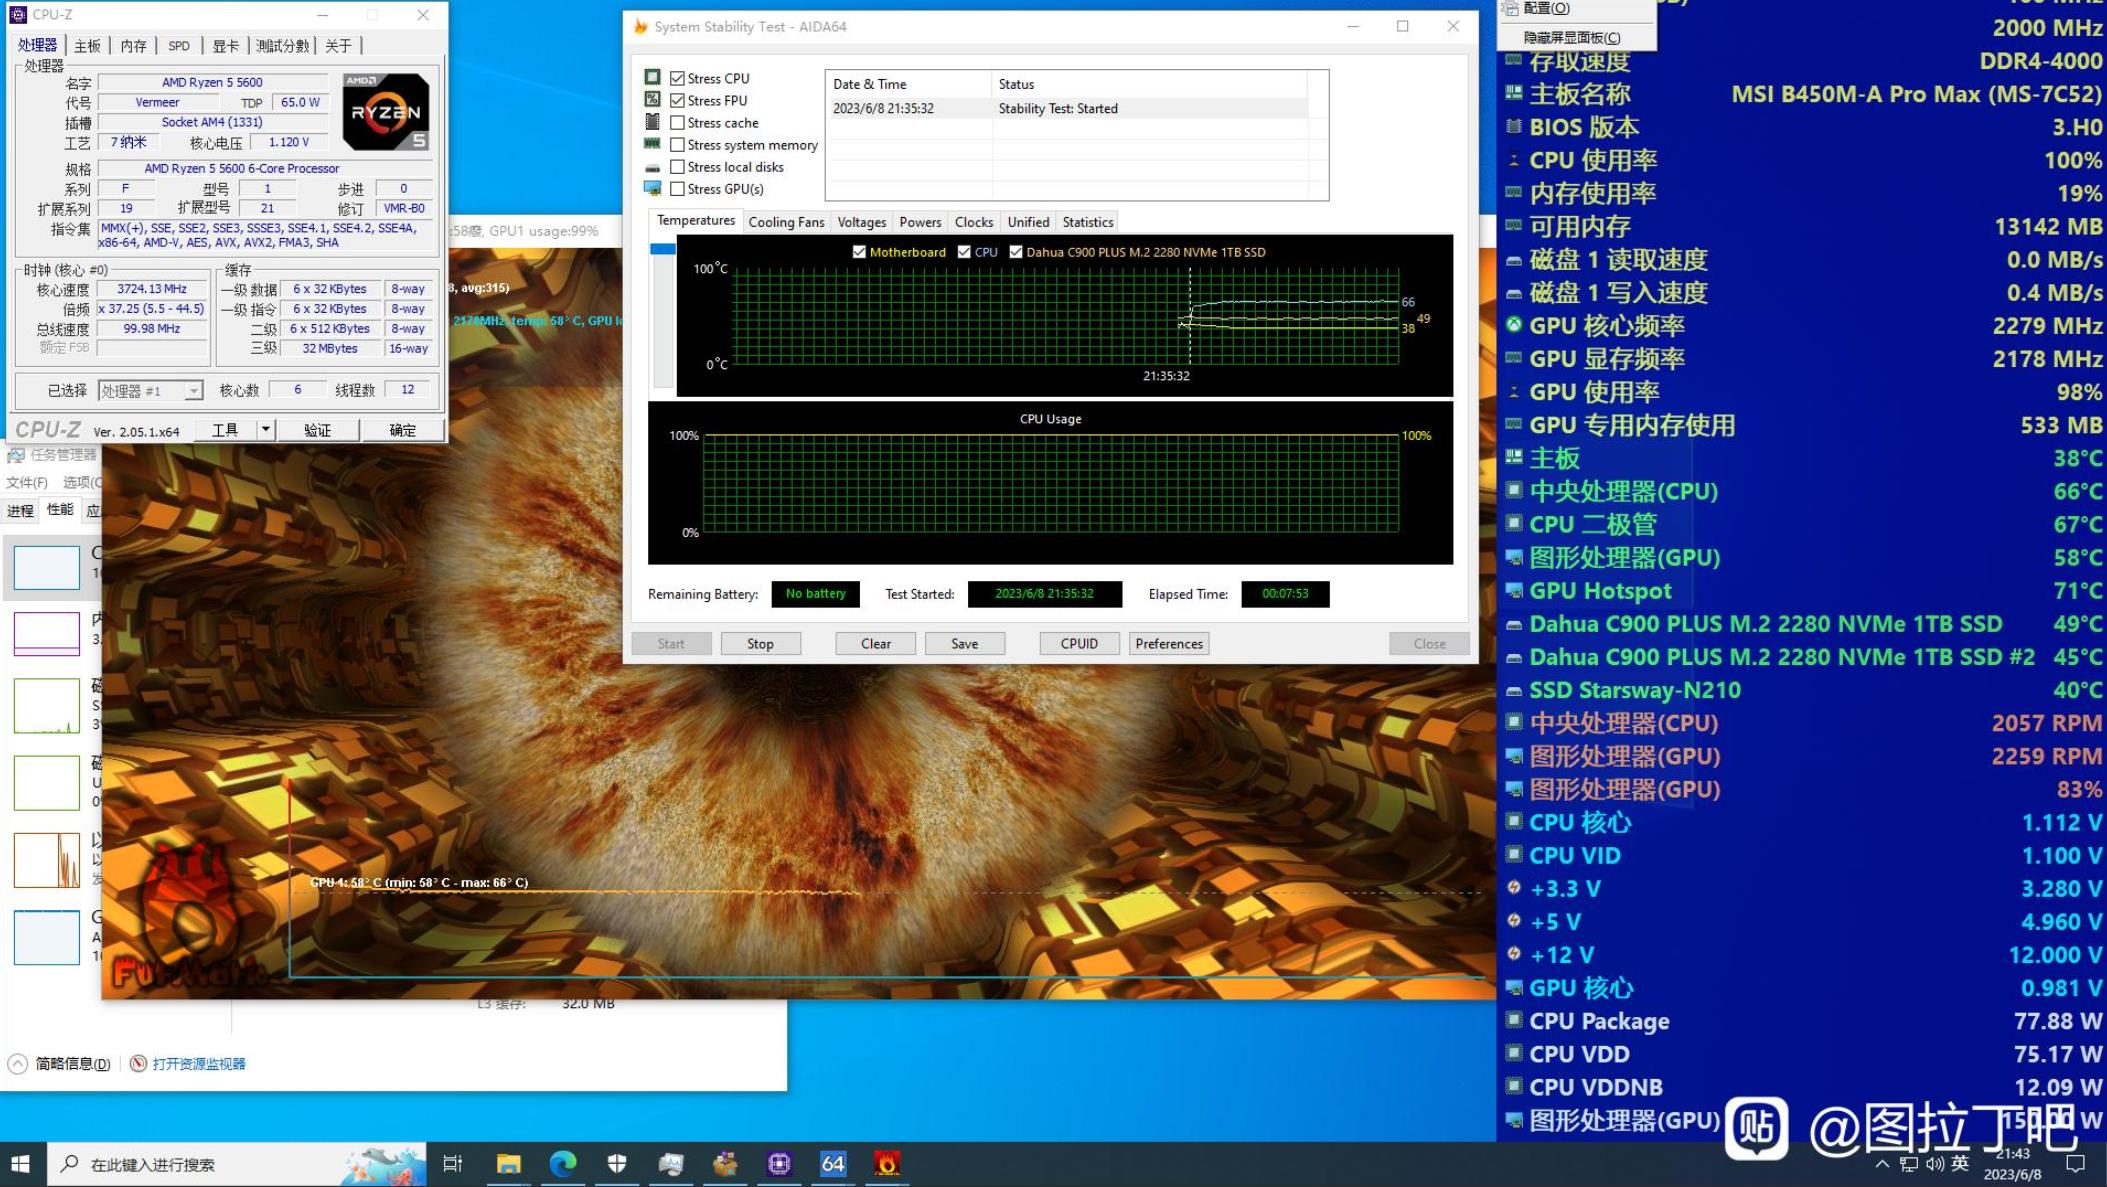Open AIDA64 stability test Preferences
The image size is (2107, 1187).
pyautogui.click(x=1169, y=644)
